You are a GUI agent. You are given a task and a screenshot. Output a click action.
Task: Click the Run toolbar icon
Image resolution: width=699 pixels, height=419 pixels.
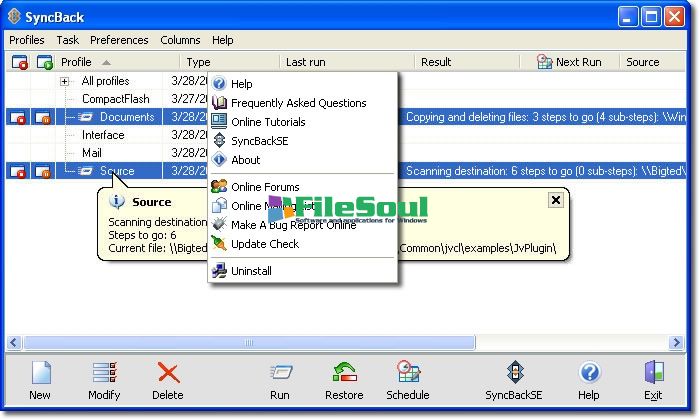click(280, 373)
